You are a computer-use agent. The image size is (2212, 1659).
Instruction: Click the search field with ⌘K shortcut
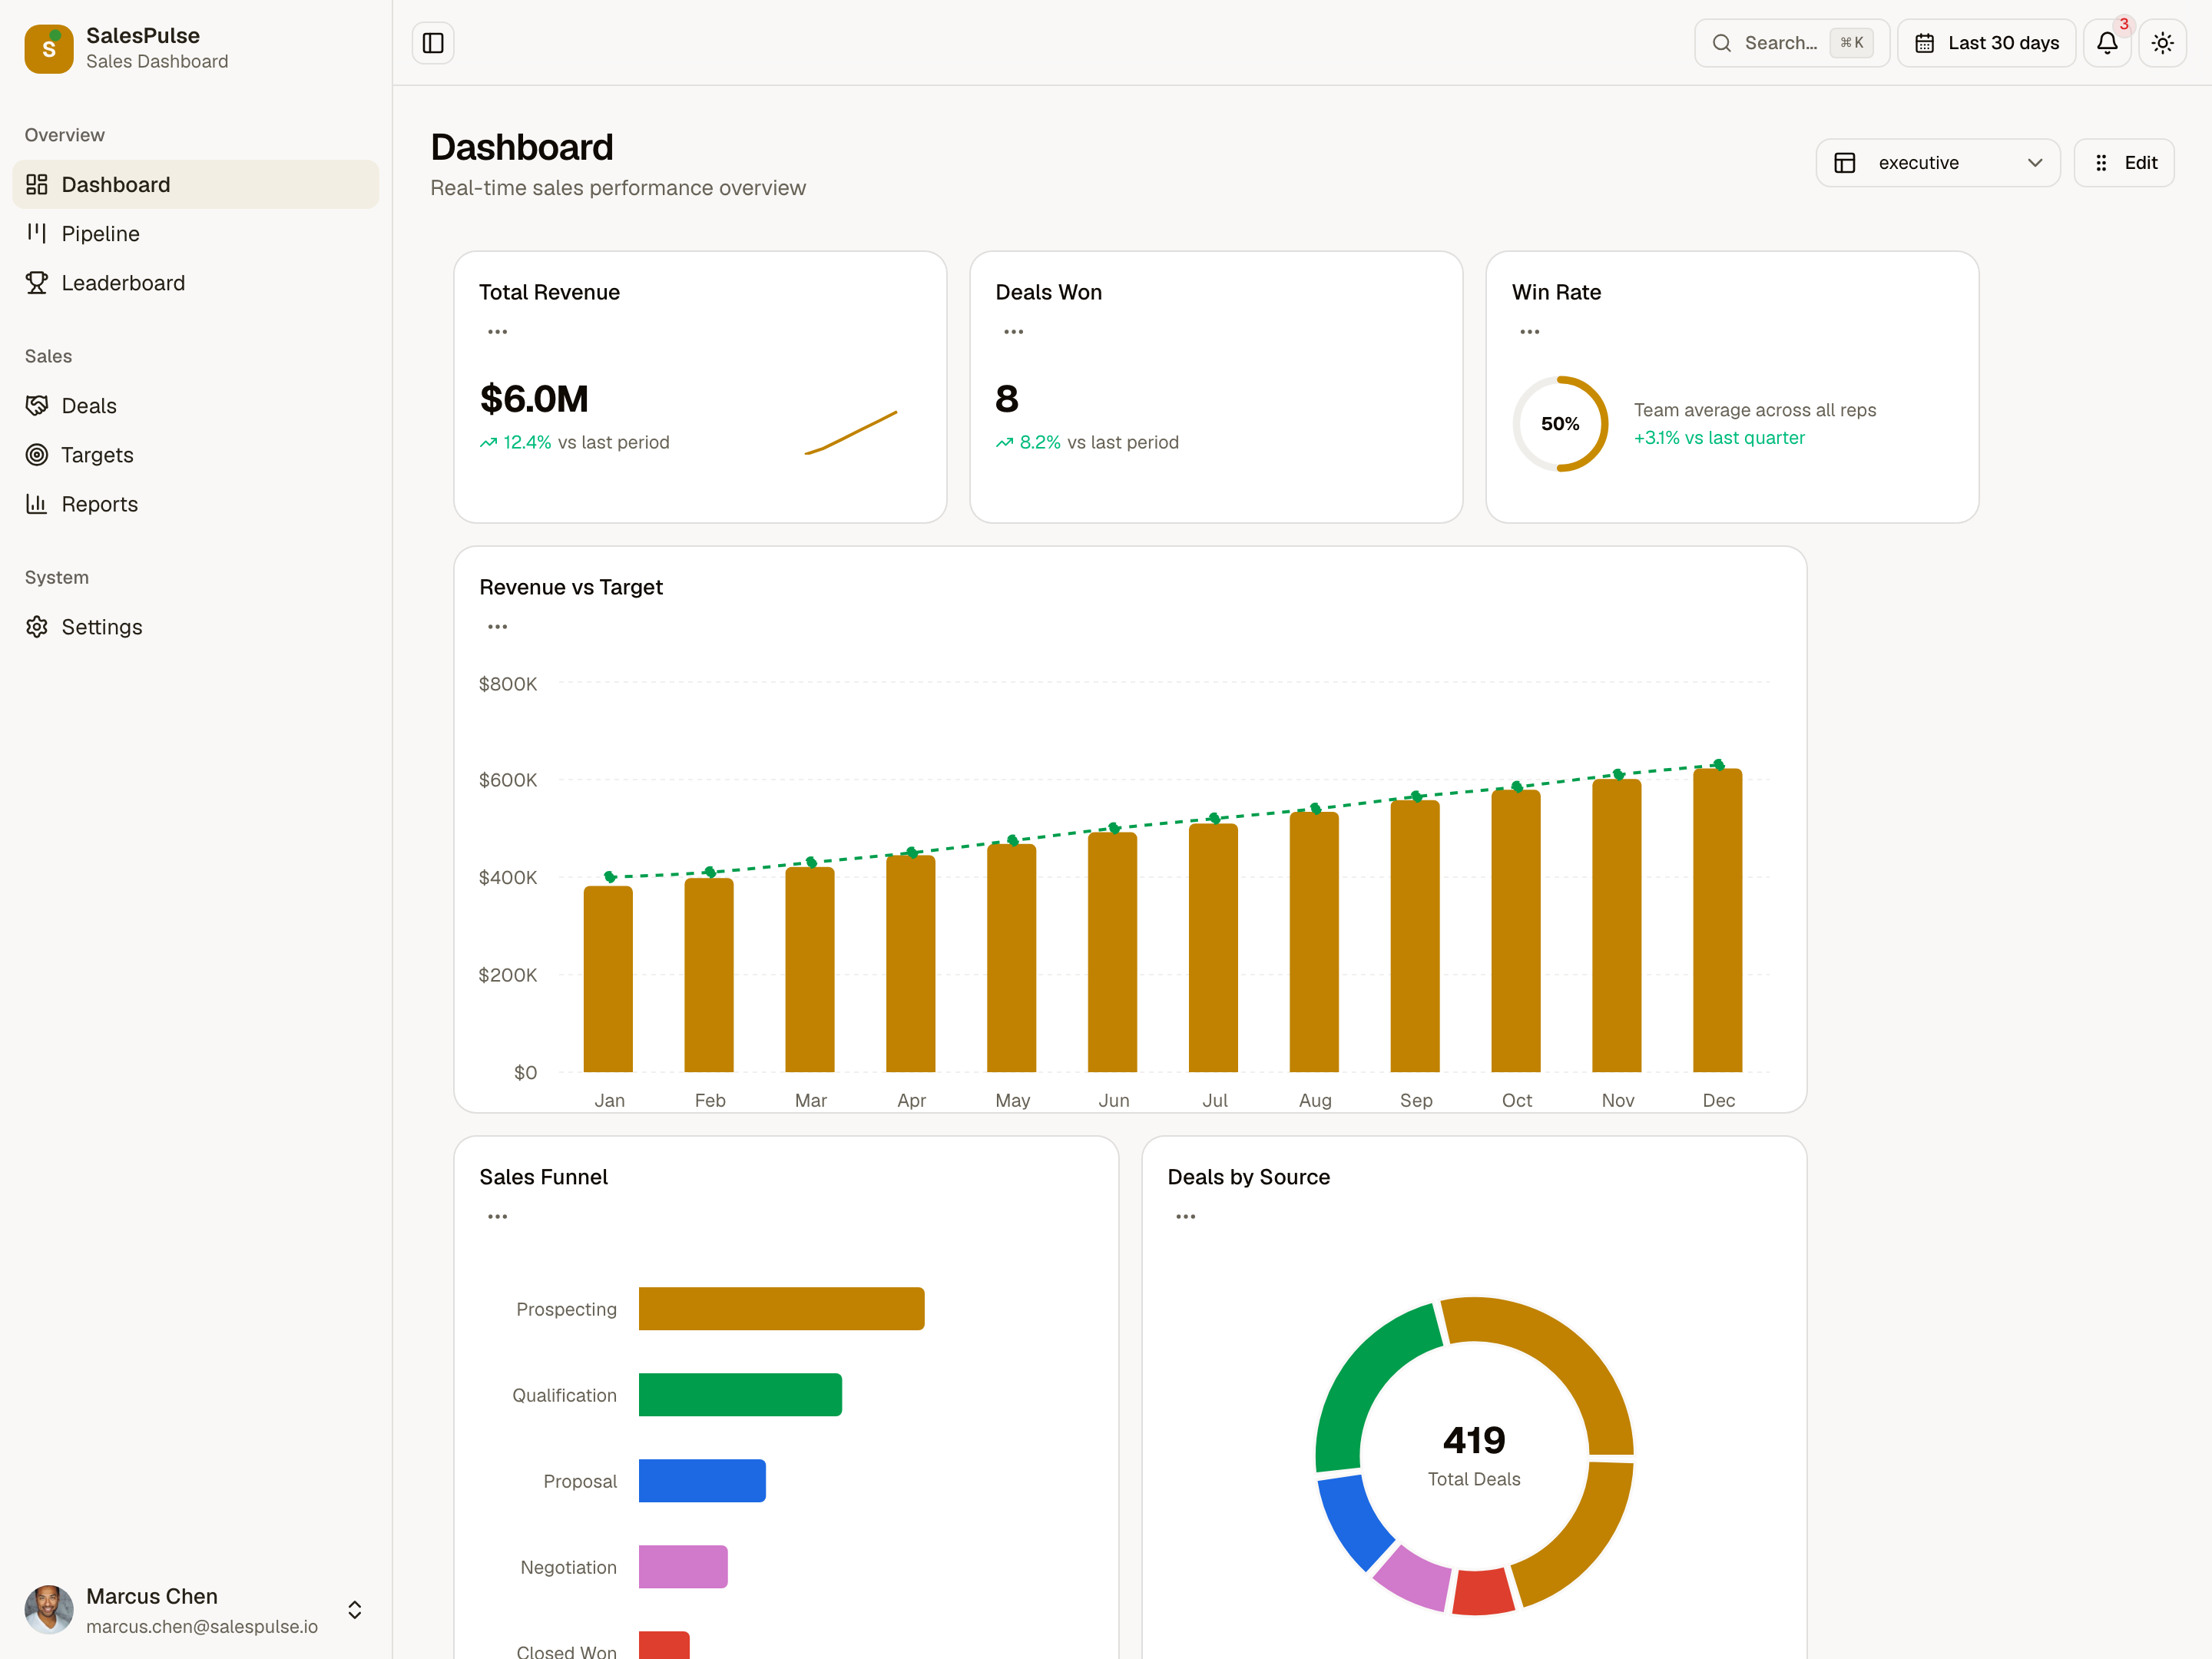tap(1790, 43)
